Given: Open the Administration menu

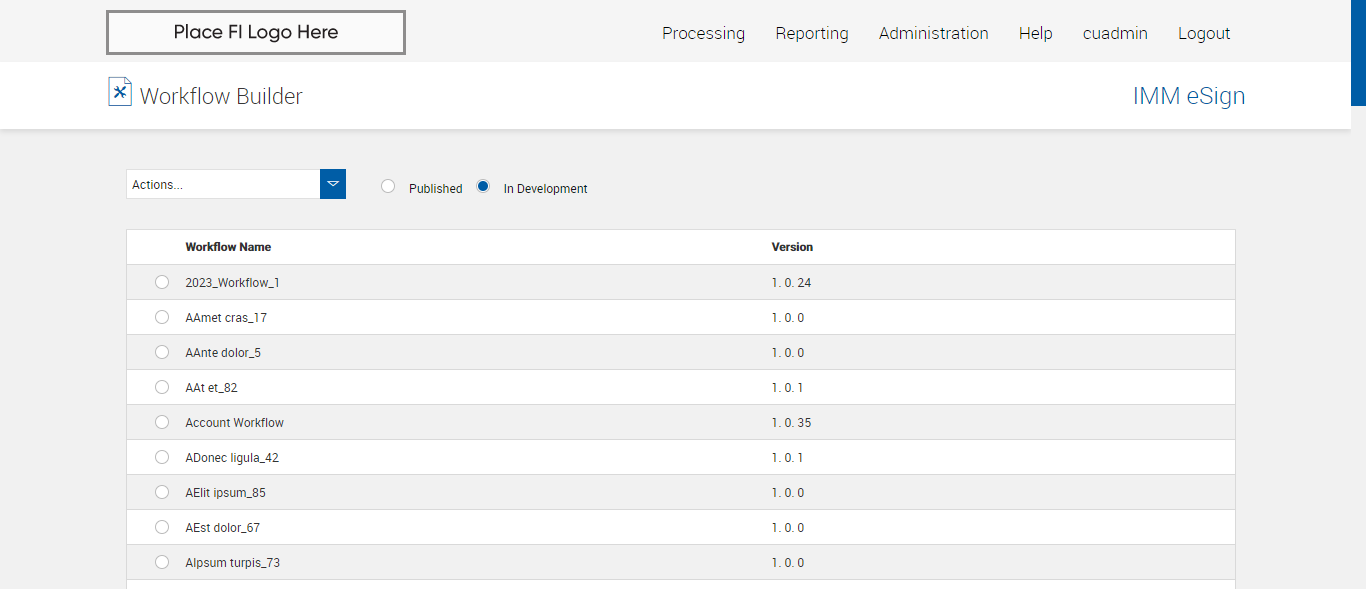Looking at the screenshot, I should [x=934, y=33].
